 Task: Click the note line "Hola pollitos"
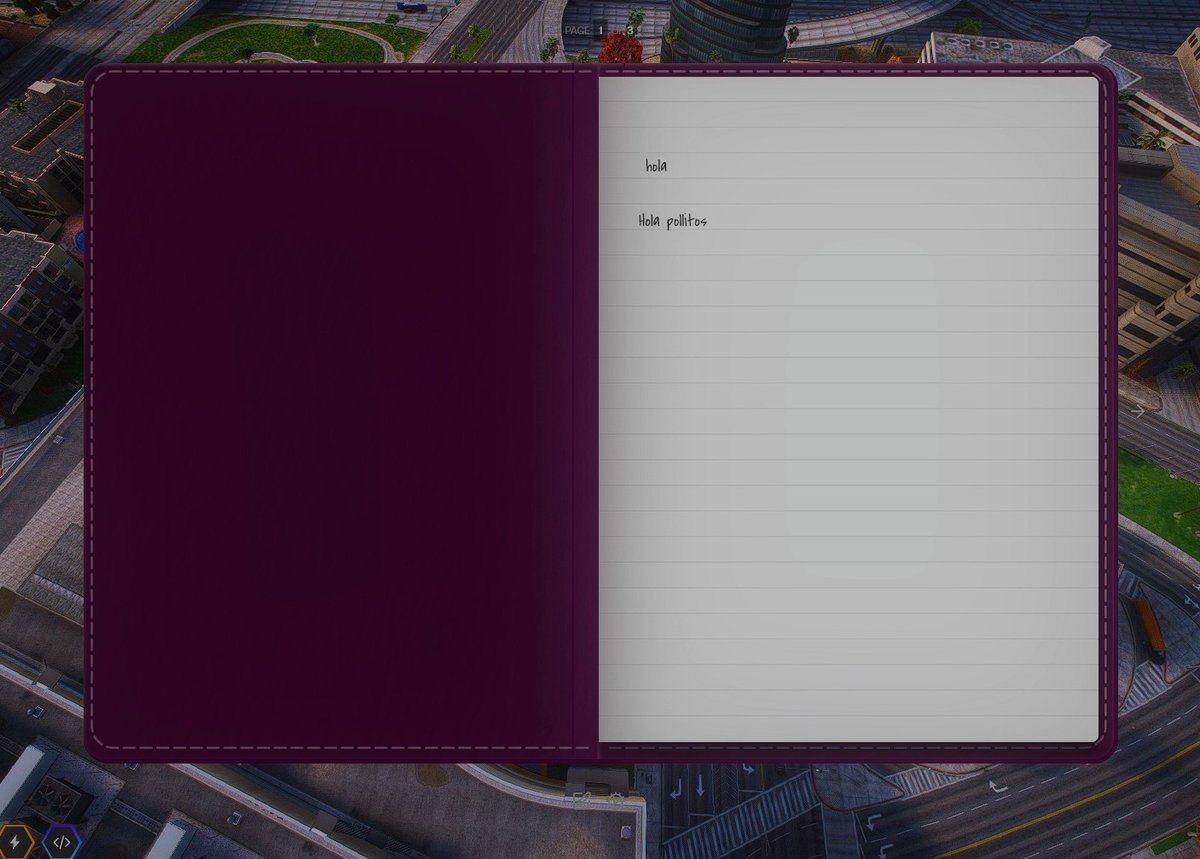pyautogui.click(x=673, y=221)
